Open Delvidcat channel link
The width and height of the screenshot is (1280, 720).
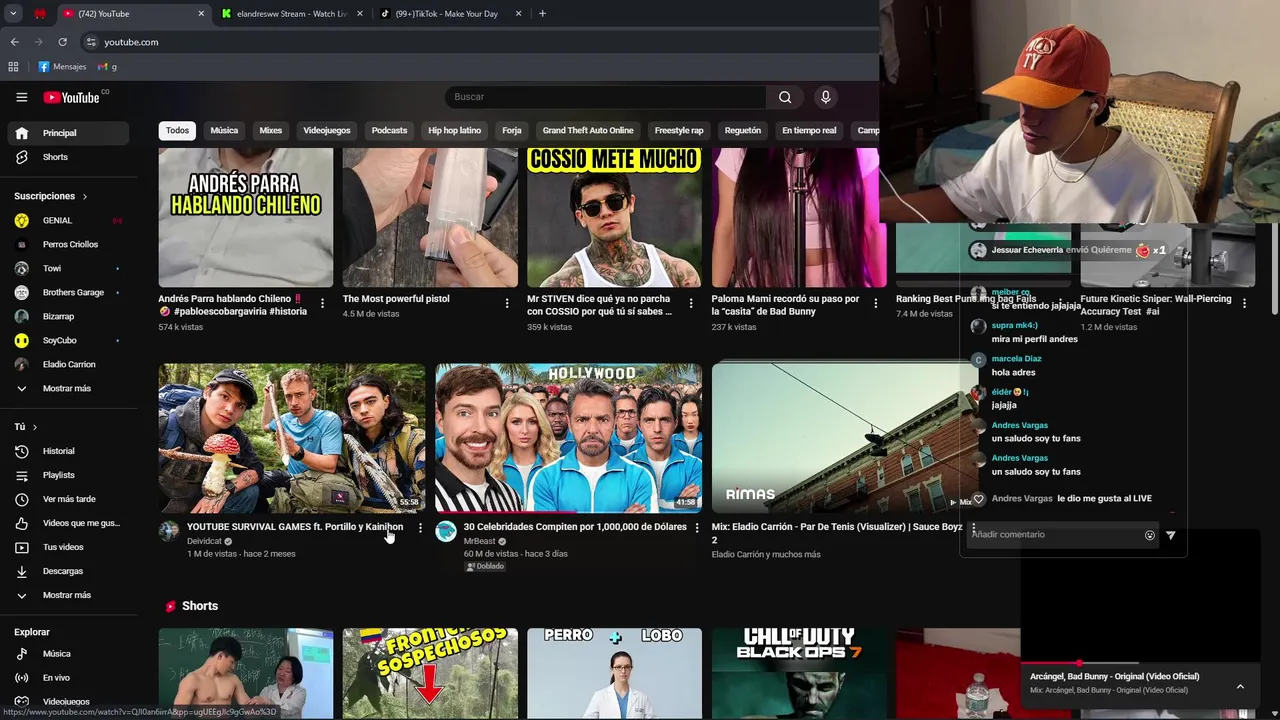[204, 541]
